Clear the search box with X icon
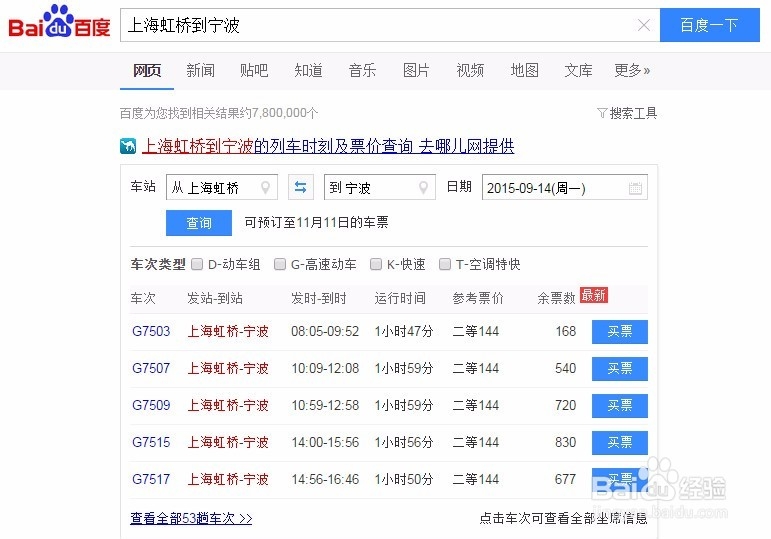The height and width of the screenshot is (539, 771). (x=644, y=25)
